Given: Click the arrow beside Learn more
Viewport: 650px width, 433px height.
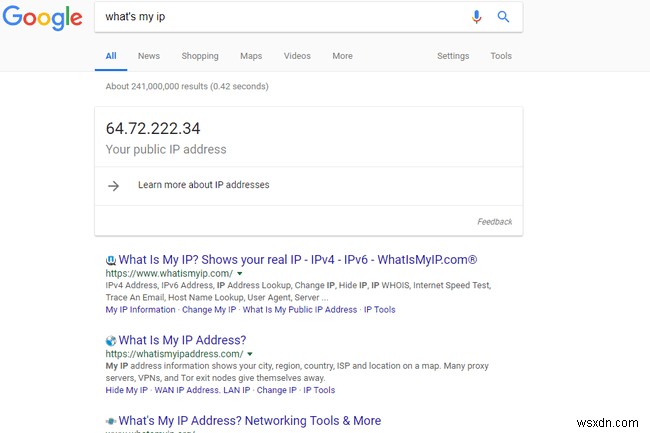Looking at the screenshot, I should (x=113, y=185).
